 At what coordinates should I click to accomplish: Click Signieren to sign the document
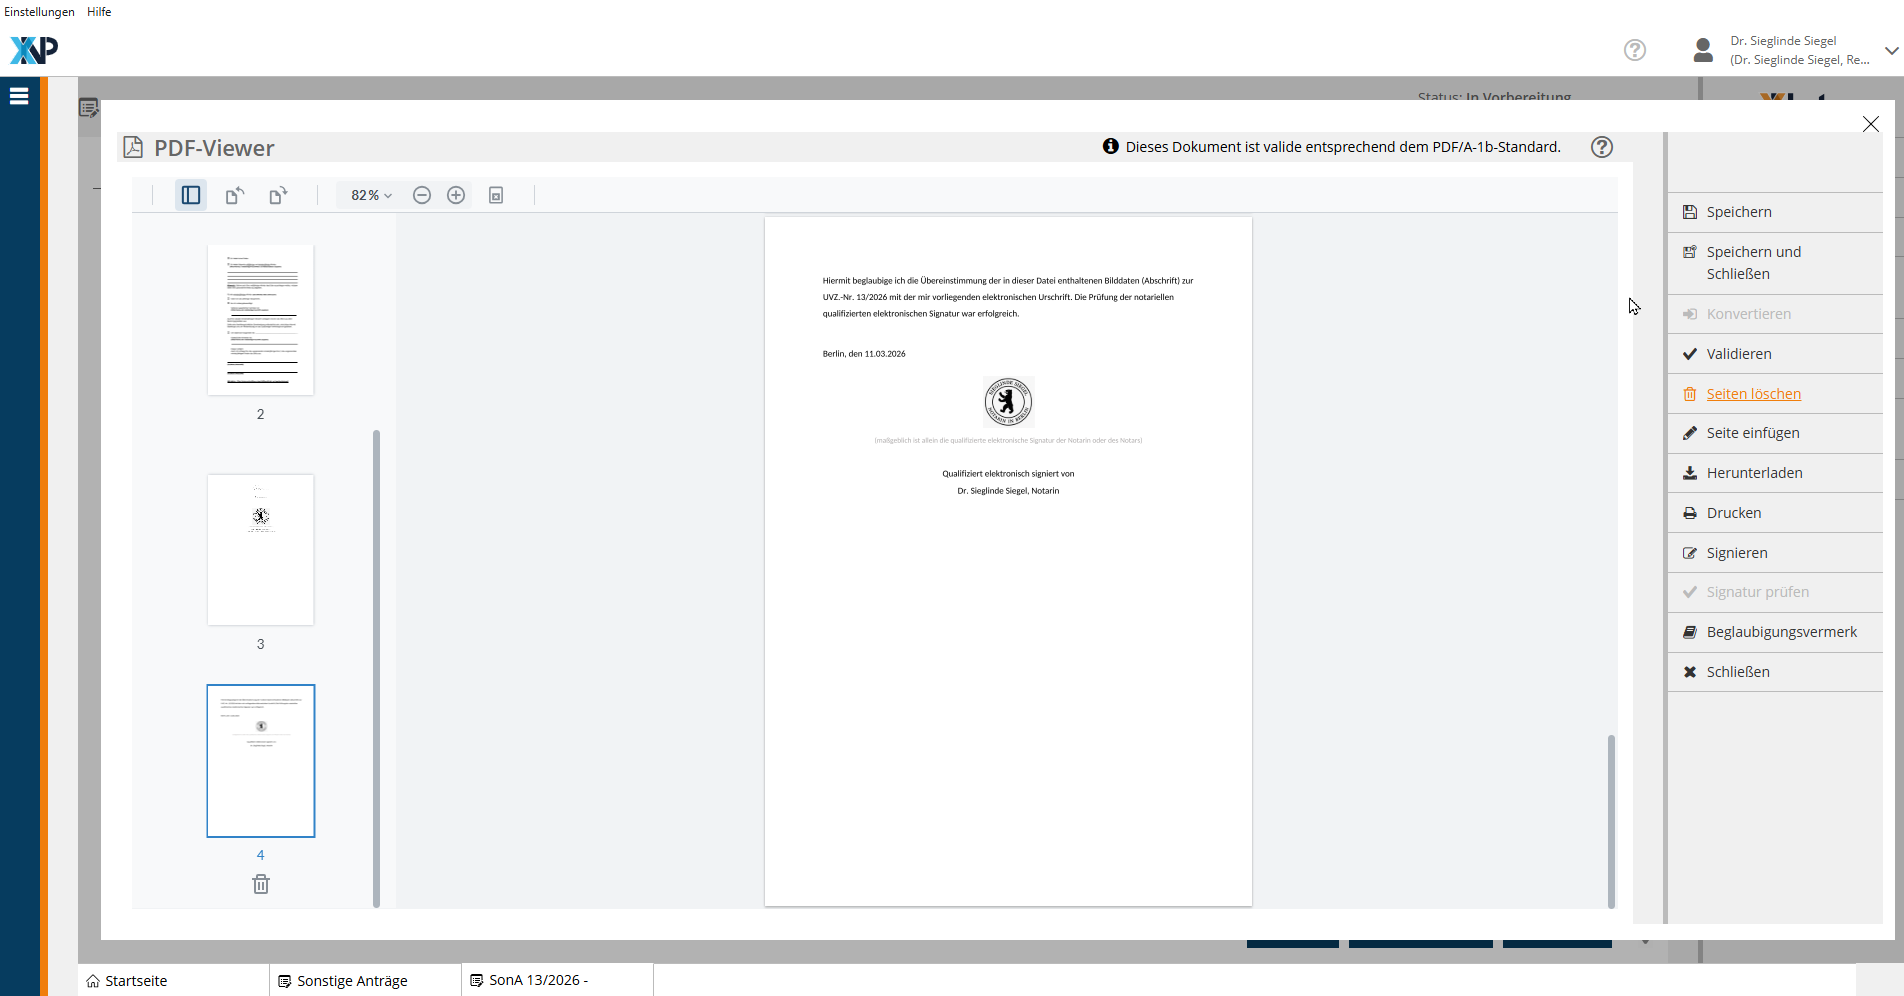point(1737,553)
